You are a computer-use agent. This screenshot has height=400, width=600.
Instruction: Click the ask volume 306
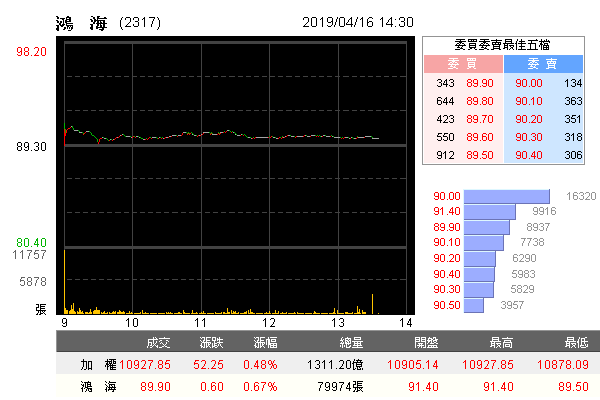[x=573, y=155]
